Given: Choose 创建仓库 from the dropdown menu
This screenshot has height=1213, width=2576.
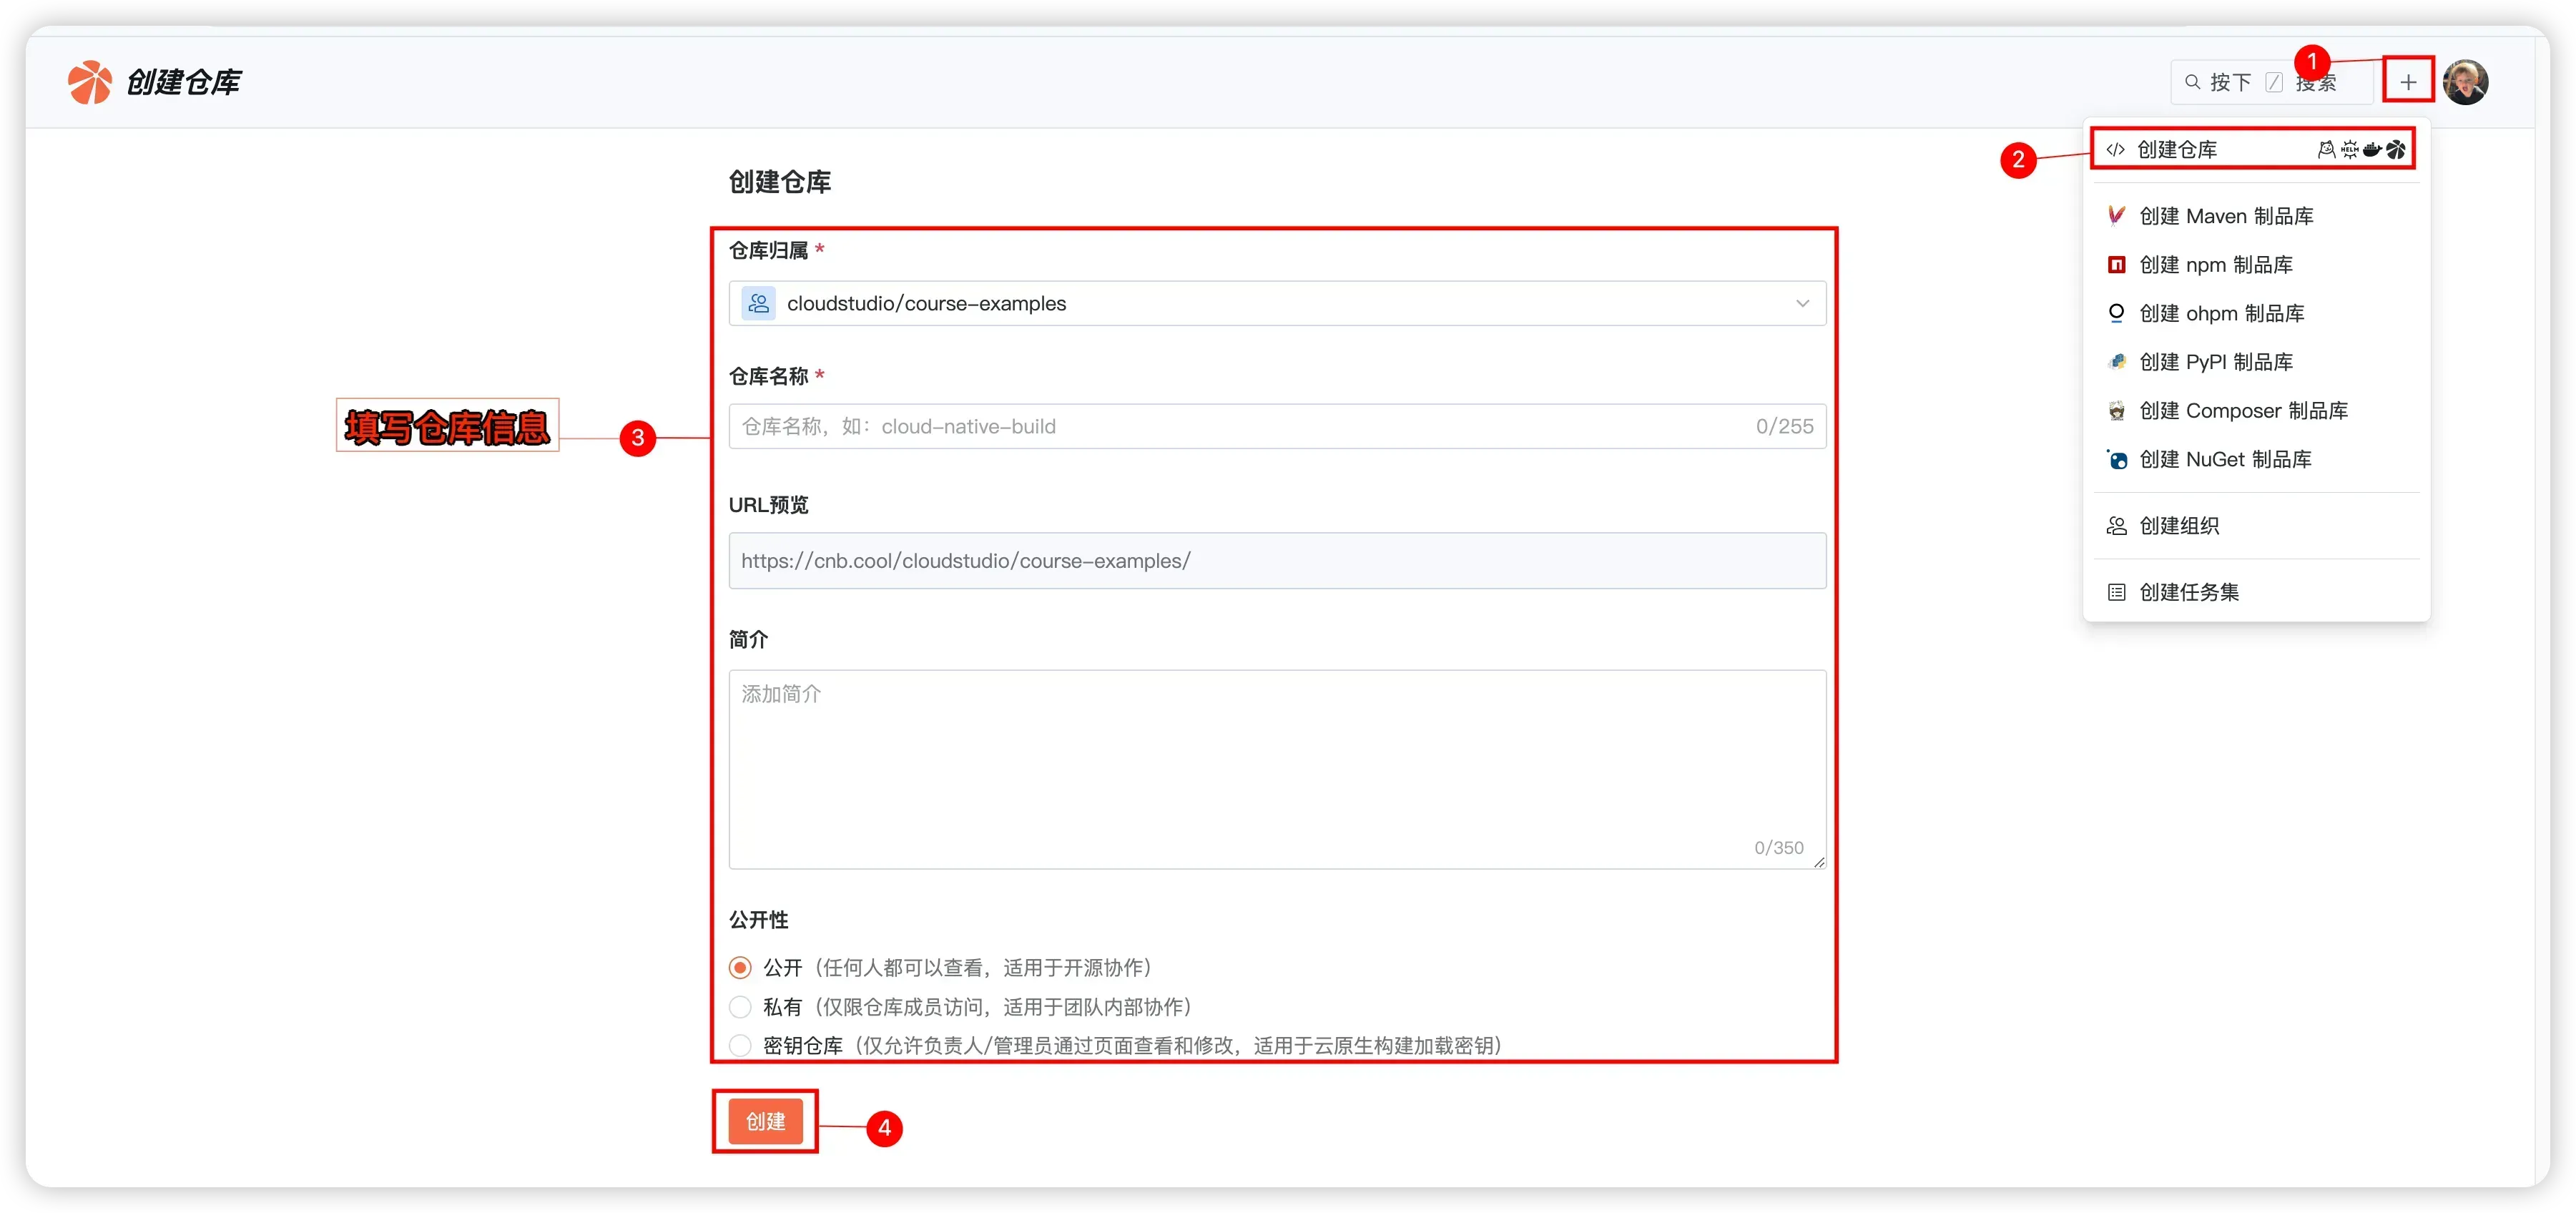Looking at the screenshot, I should (x=2176, y=150).
